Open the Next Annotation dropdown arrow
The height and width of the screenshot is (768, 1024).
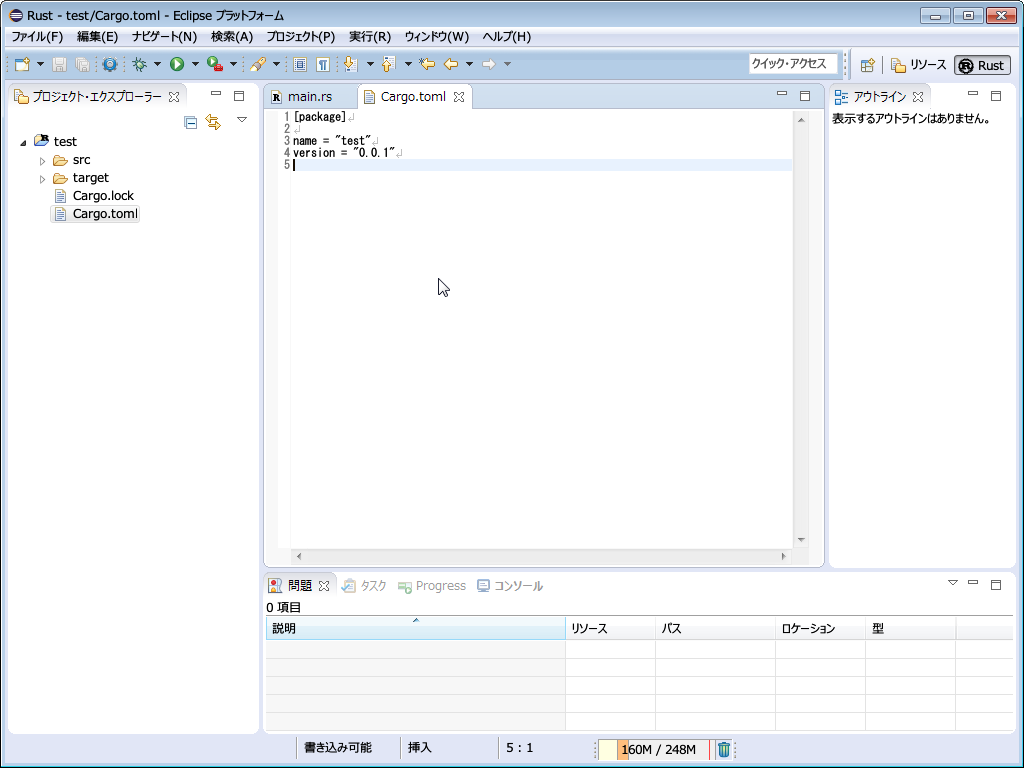[x=370, y=64]
